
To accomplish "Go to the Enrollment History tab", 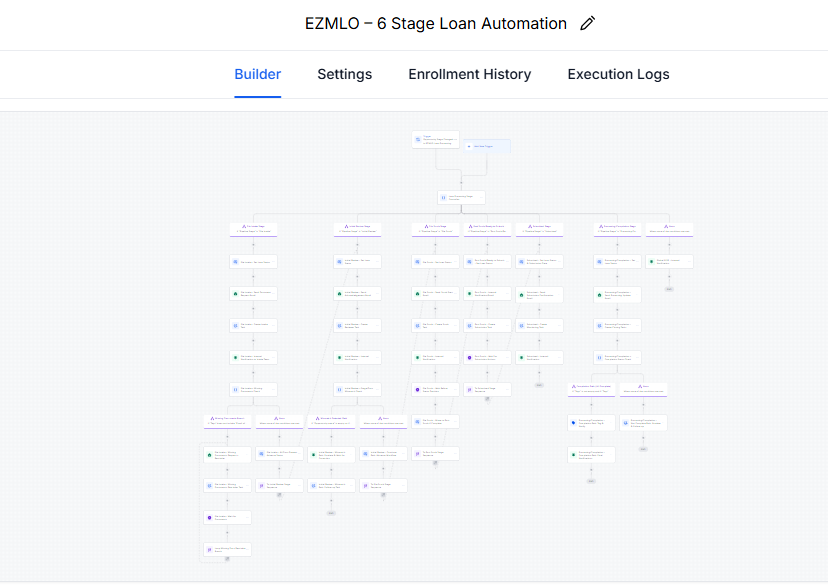I will click(469, 74).
